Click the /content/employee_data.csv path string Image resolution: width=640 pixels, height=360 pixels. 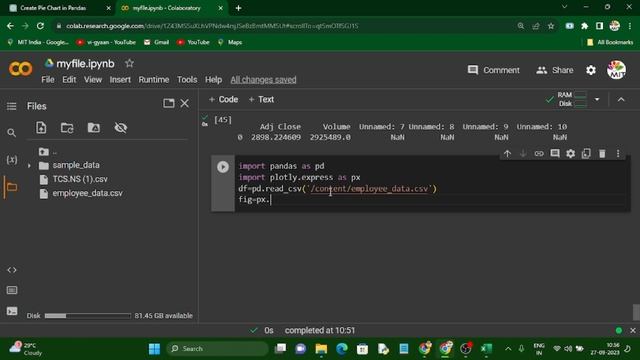[369, 189]
